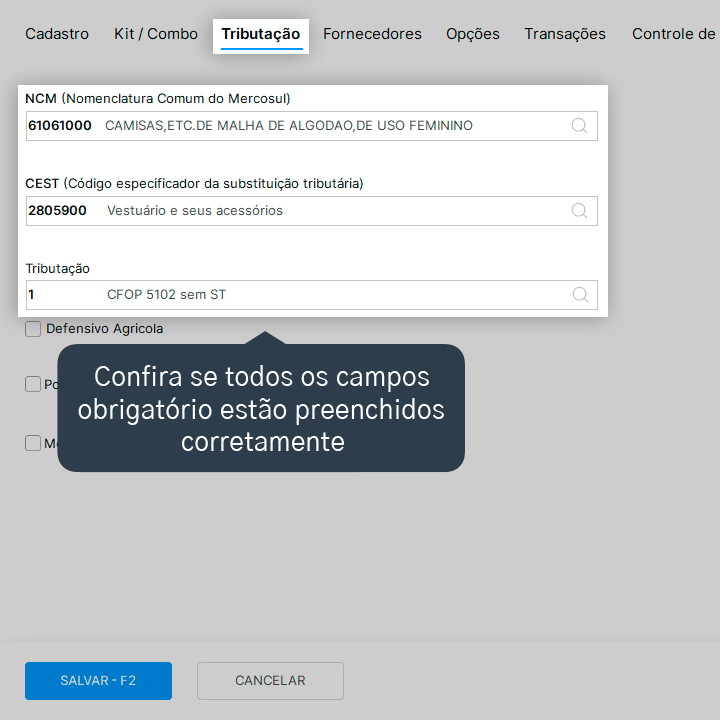Viewport: 720px width, 720px height.
Task: Click the CANCELAR button
Action: 270,681
